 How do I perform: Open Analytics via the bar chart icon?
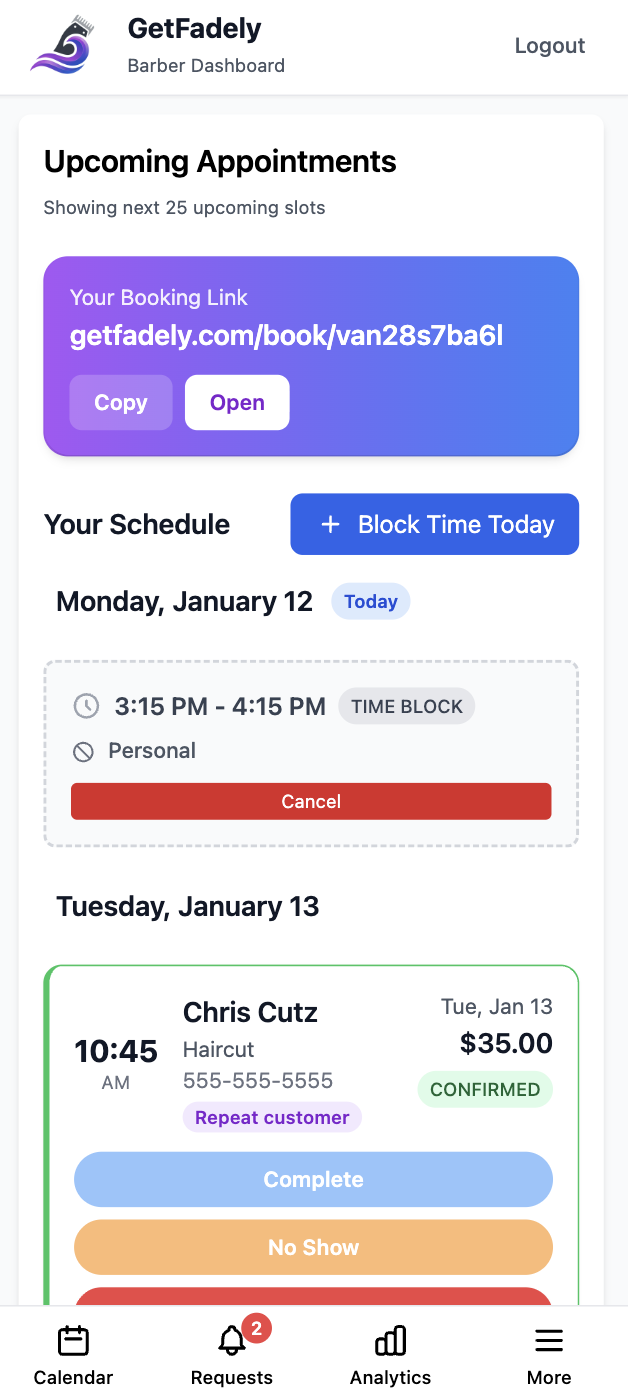pos(390,1340)
